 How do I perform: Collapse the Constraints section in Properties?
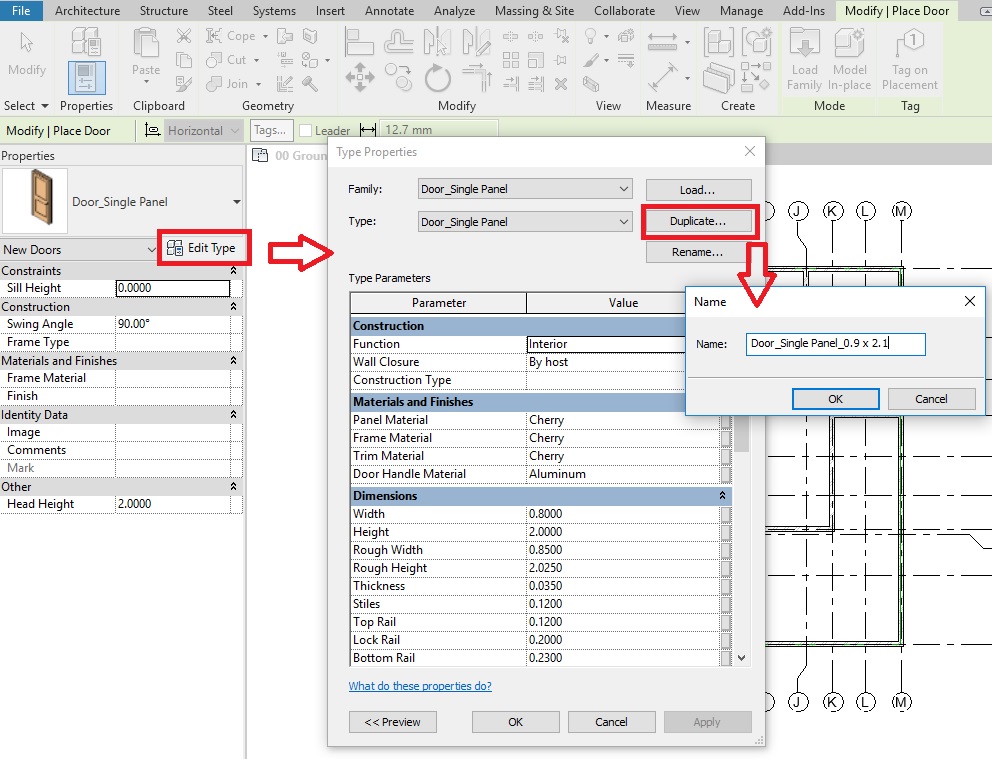(x=234, y=271)
